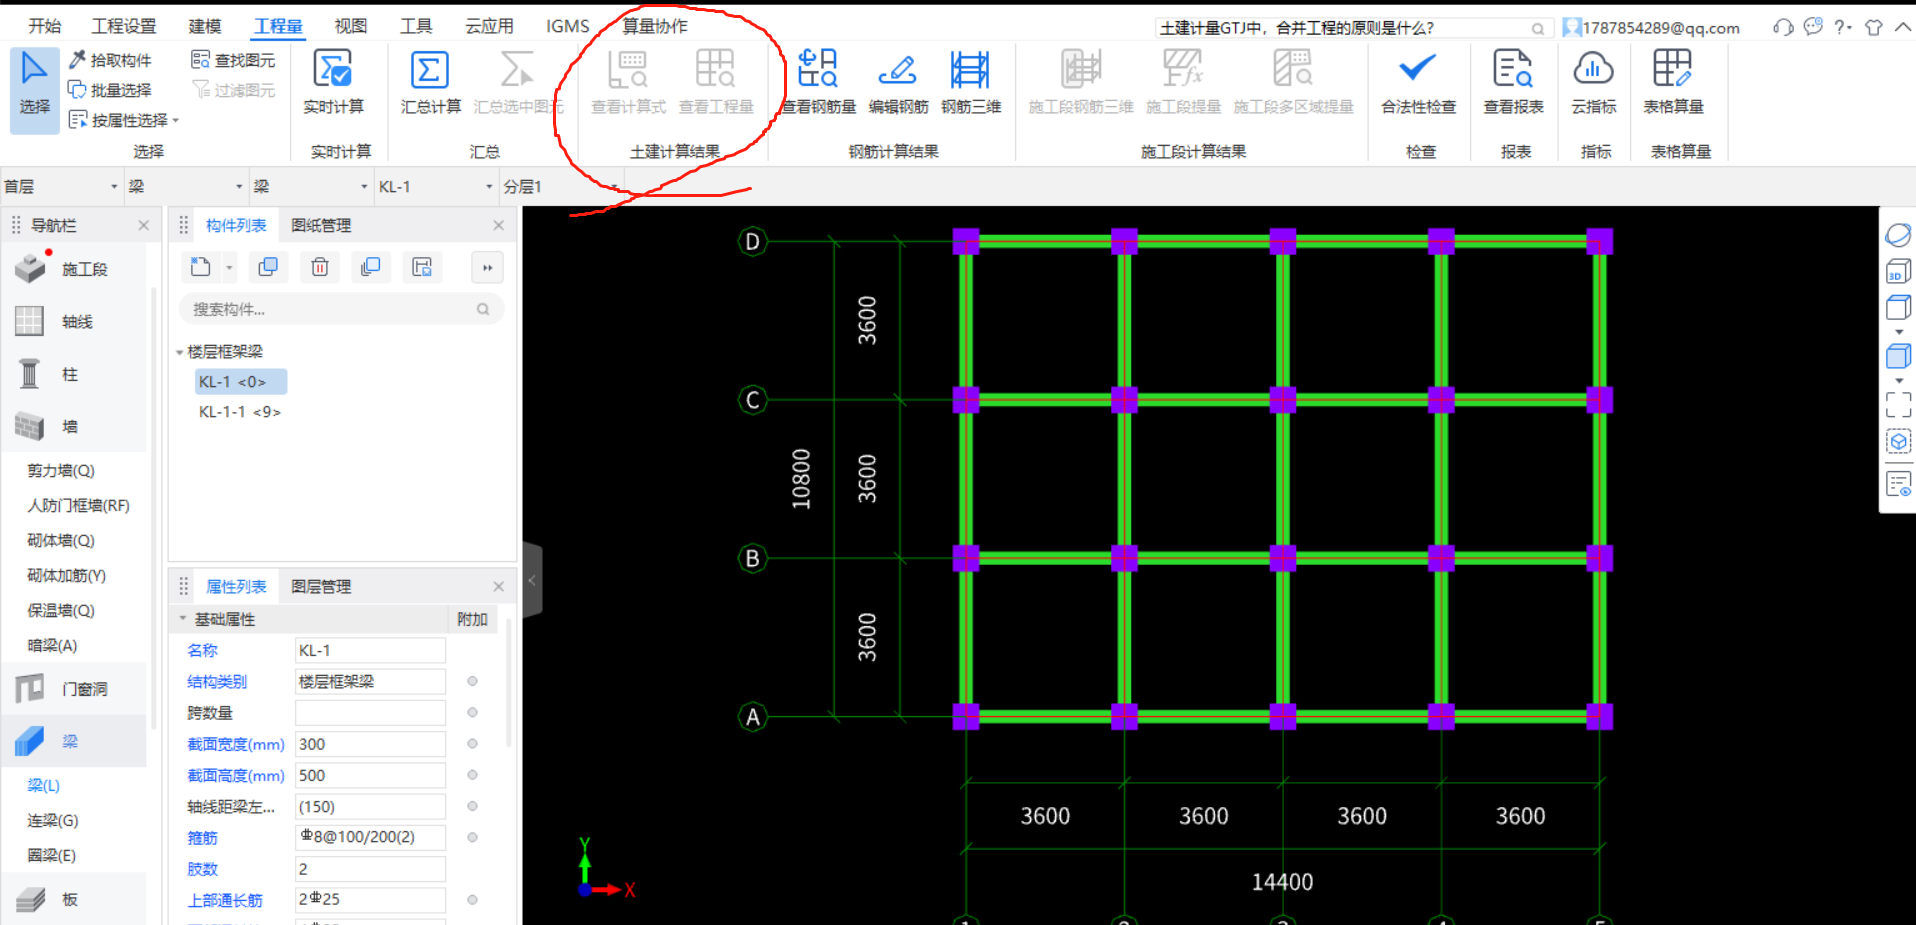Screen dimensions: 1916x925
Task: Open the 工具 tab
Action: 416,26
